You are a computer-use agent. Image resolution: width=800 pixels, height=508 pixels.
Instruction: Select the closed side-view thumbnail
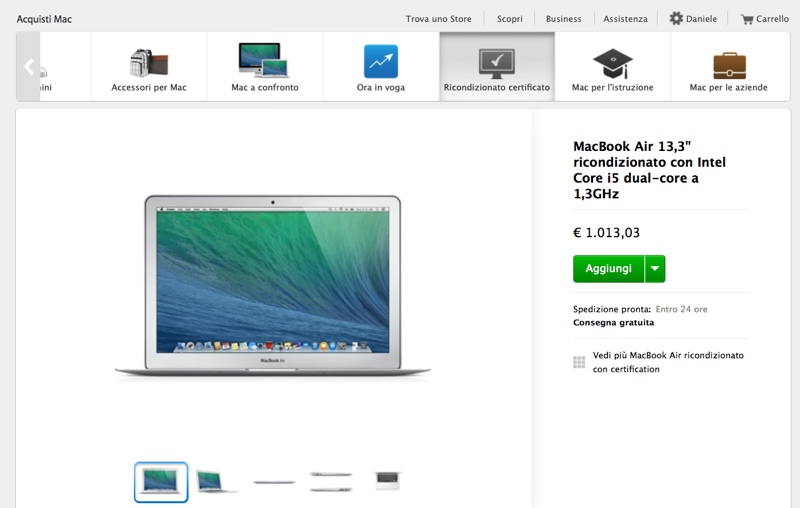[x=274, y=481]
